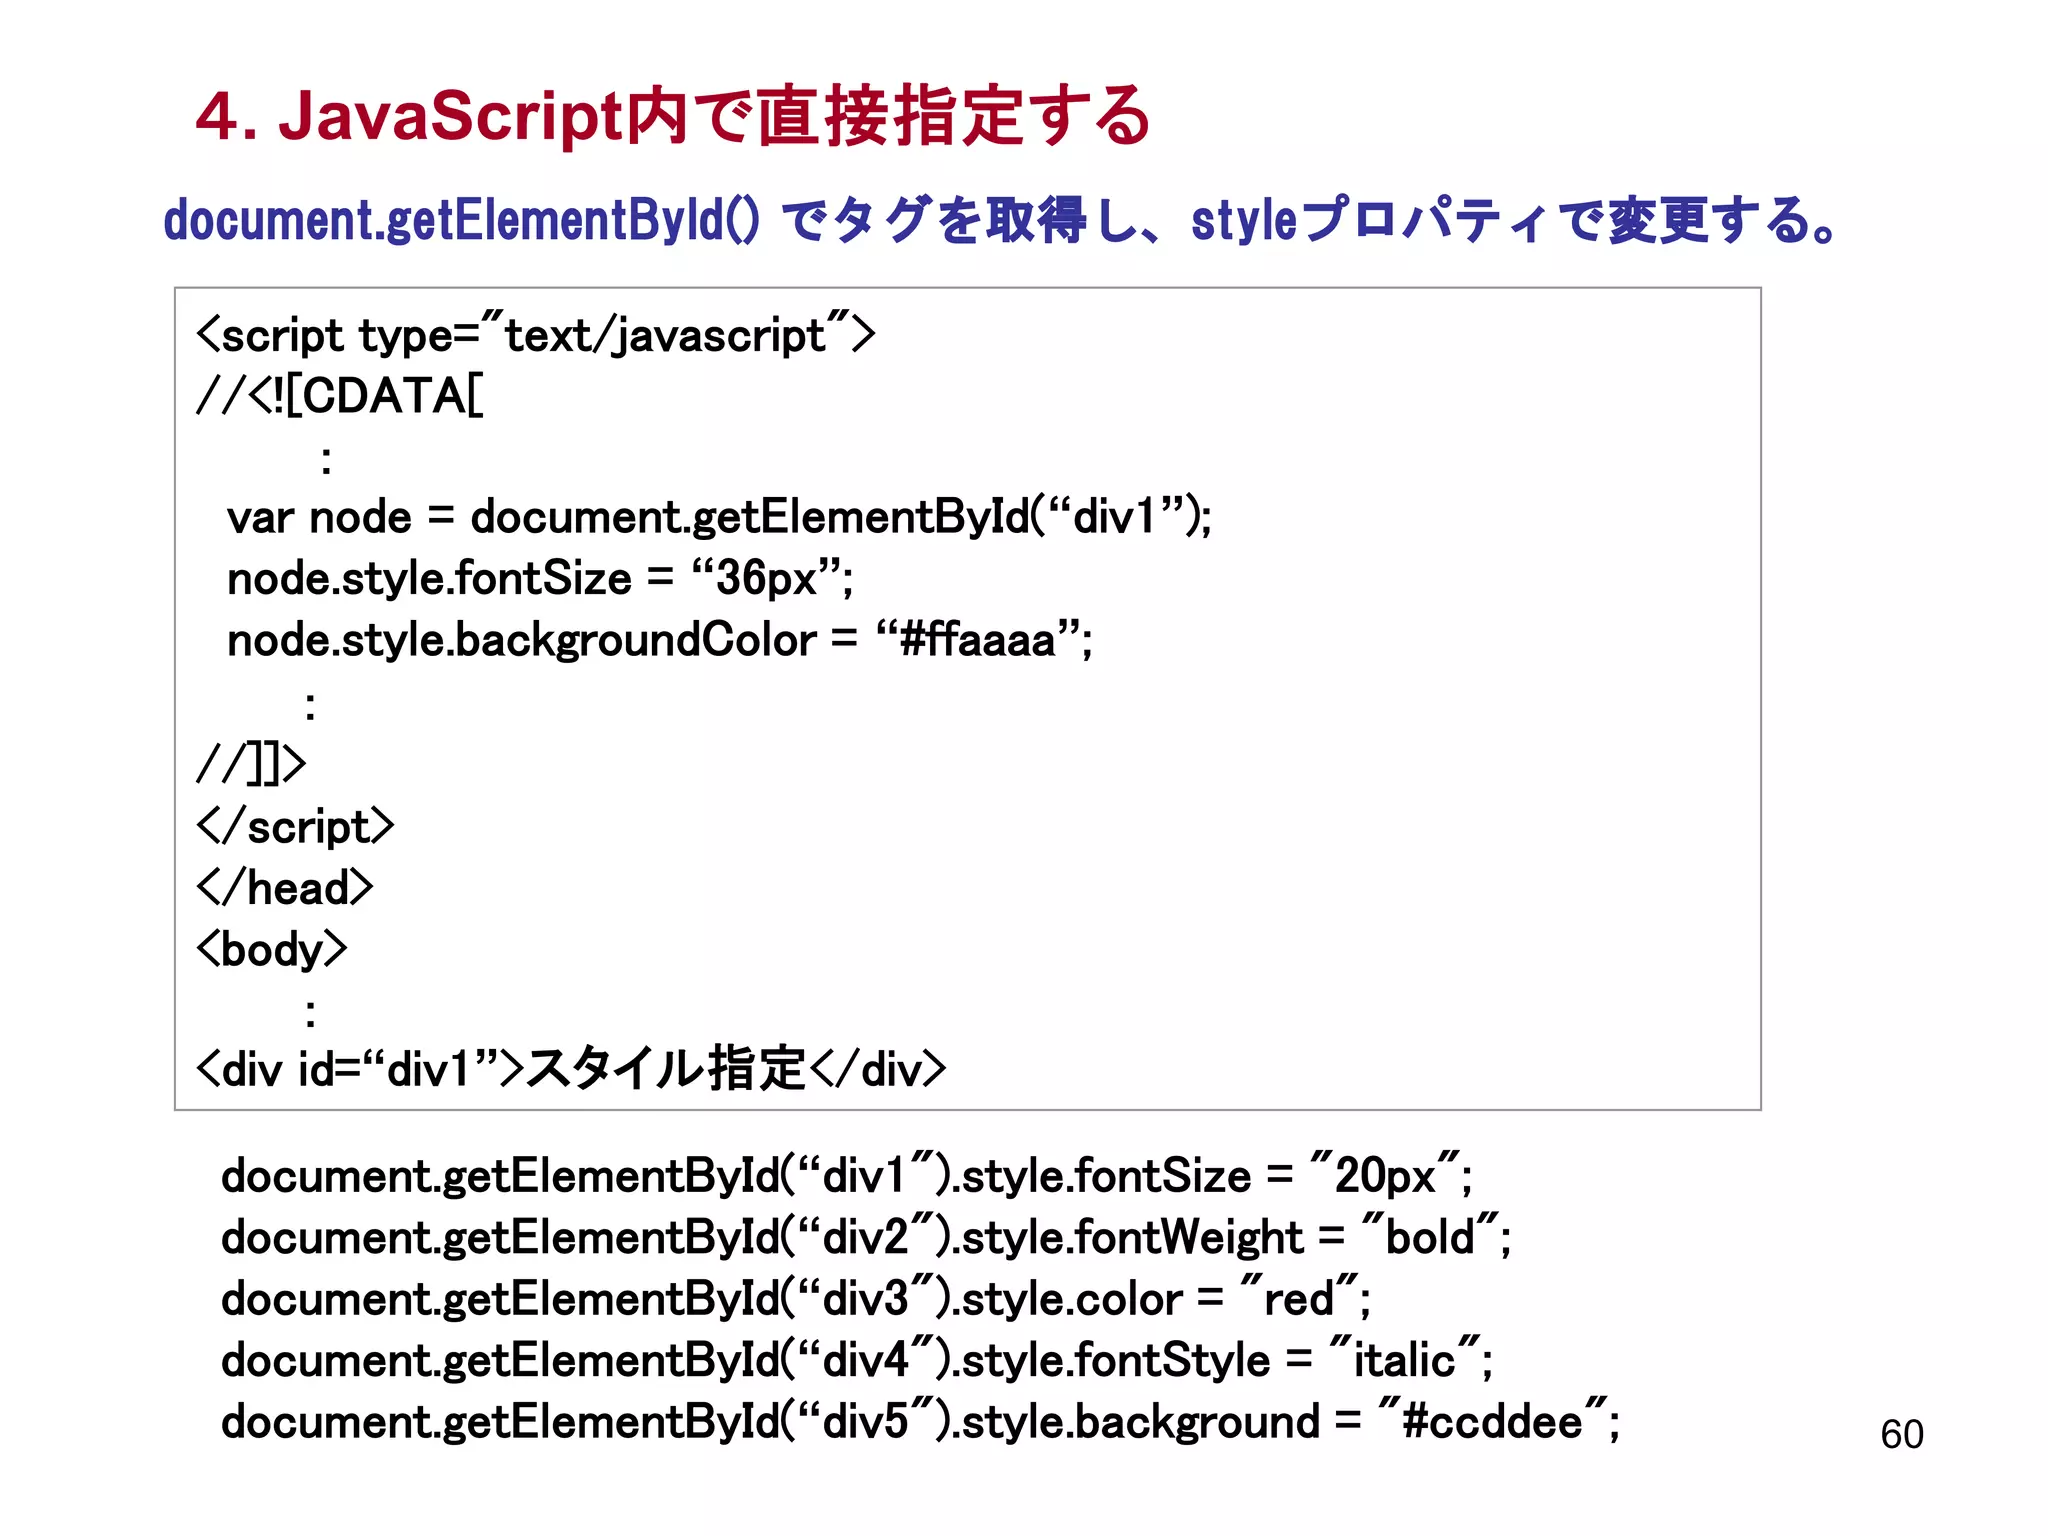Click the '//]]>' line
Viewport: 2048px width, 1536px height.
(251, 763)
